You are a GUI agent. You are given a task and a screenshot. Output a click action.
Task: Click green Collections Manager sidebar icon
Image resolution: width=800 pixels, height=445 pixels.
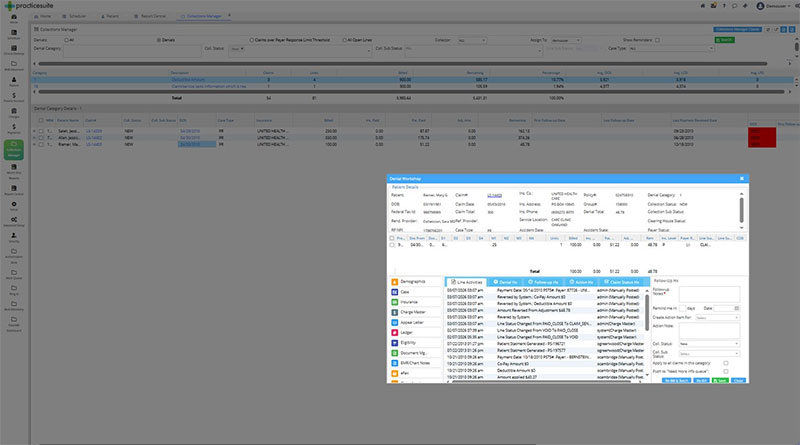[x=14, y=150]
